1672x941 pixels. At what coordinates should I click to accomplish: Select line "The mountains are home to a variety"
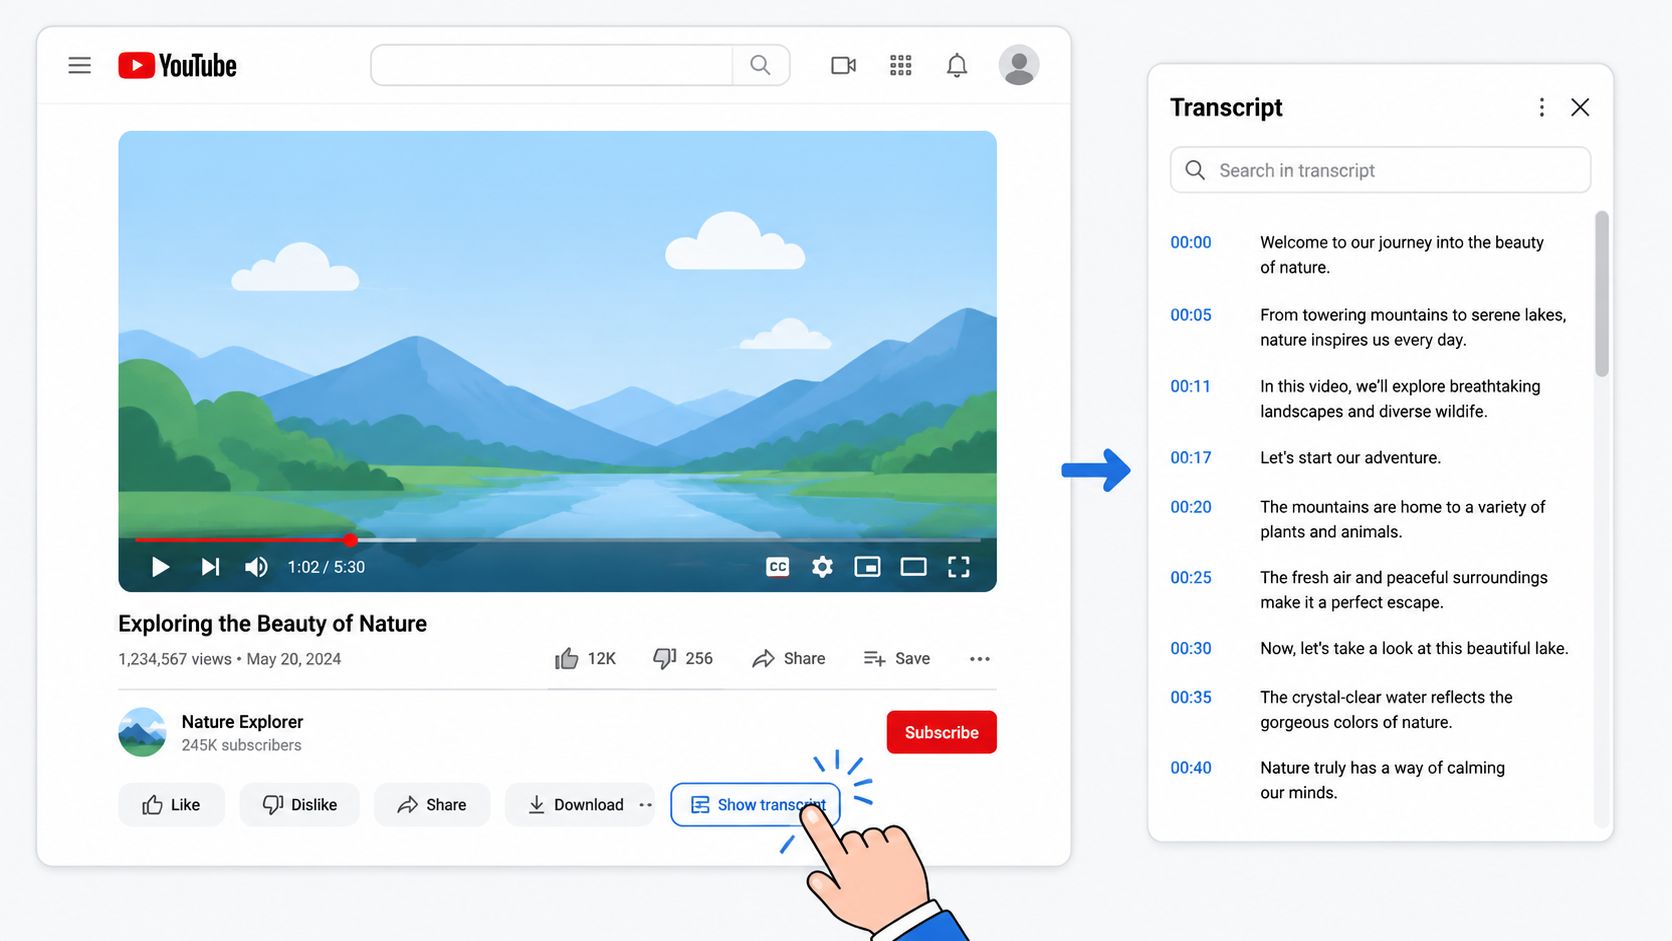pos(1402,507)
